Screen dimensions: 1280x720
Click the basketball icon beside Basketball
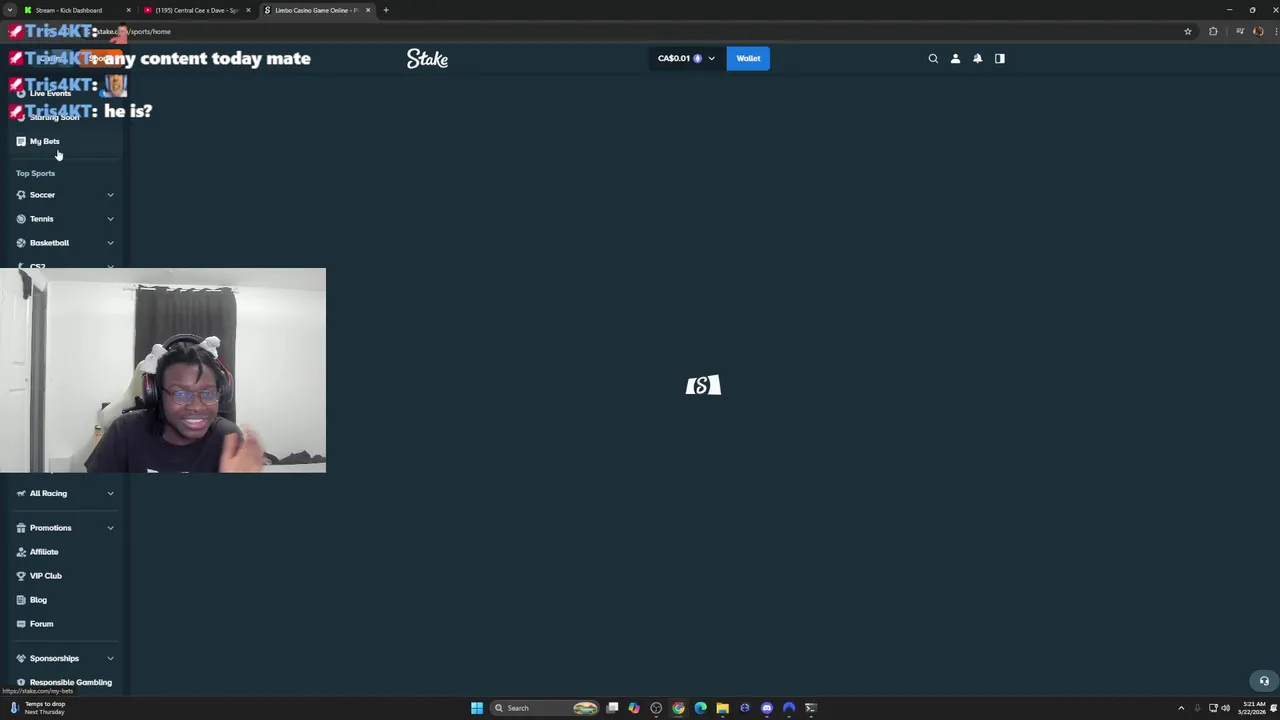coord(21,243)
